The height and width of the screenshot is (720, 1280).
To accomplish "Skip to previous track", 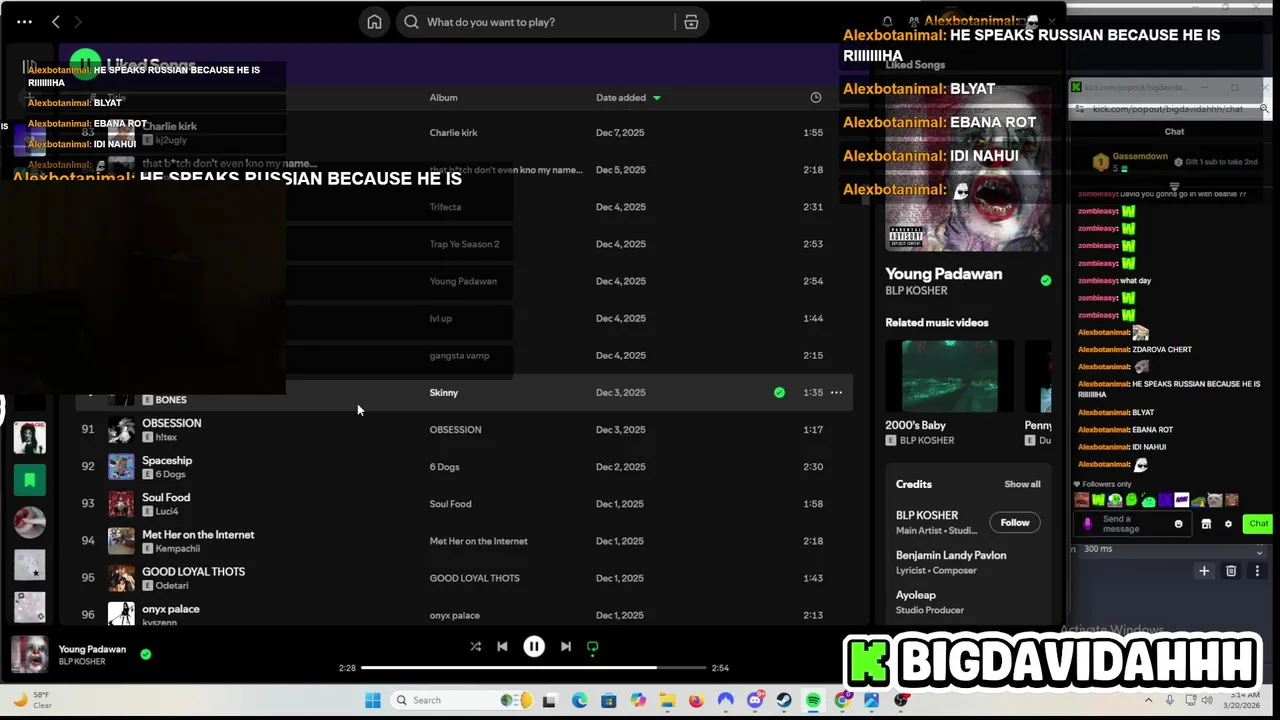I will [x=503, y=647].
